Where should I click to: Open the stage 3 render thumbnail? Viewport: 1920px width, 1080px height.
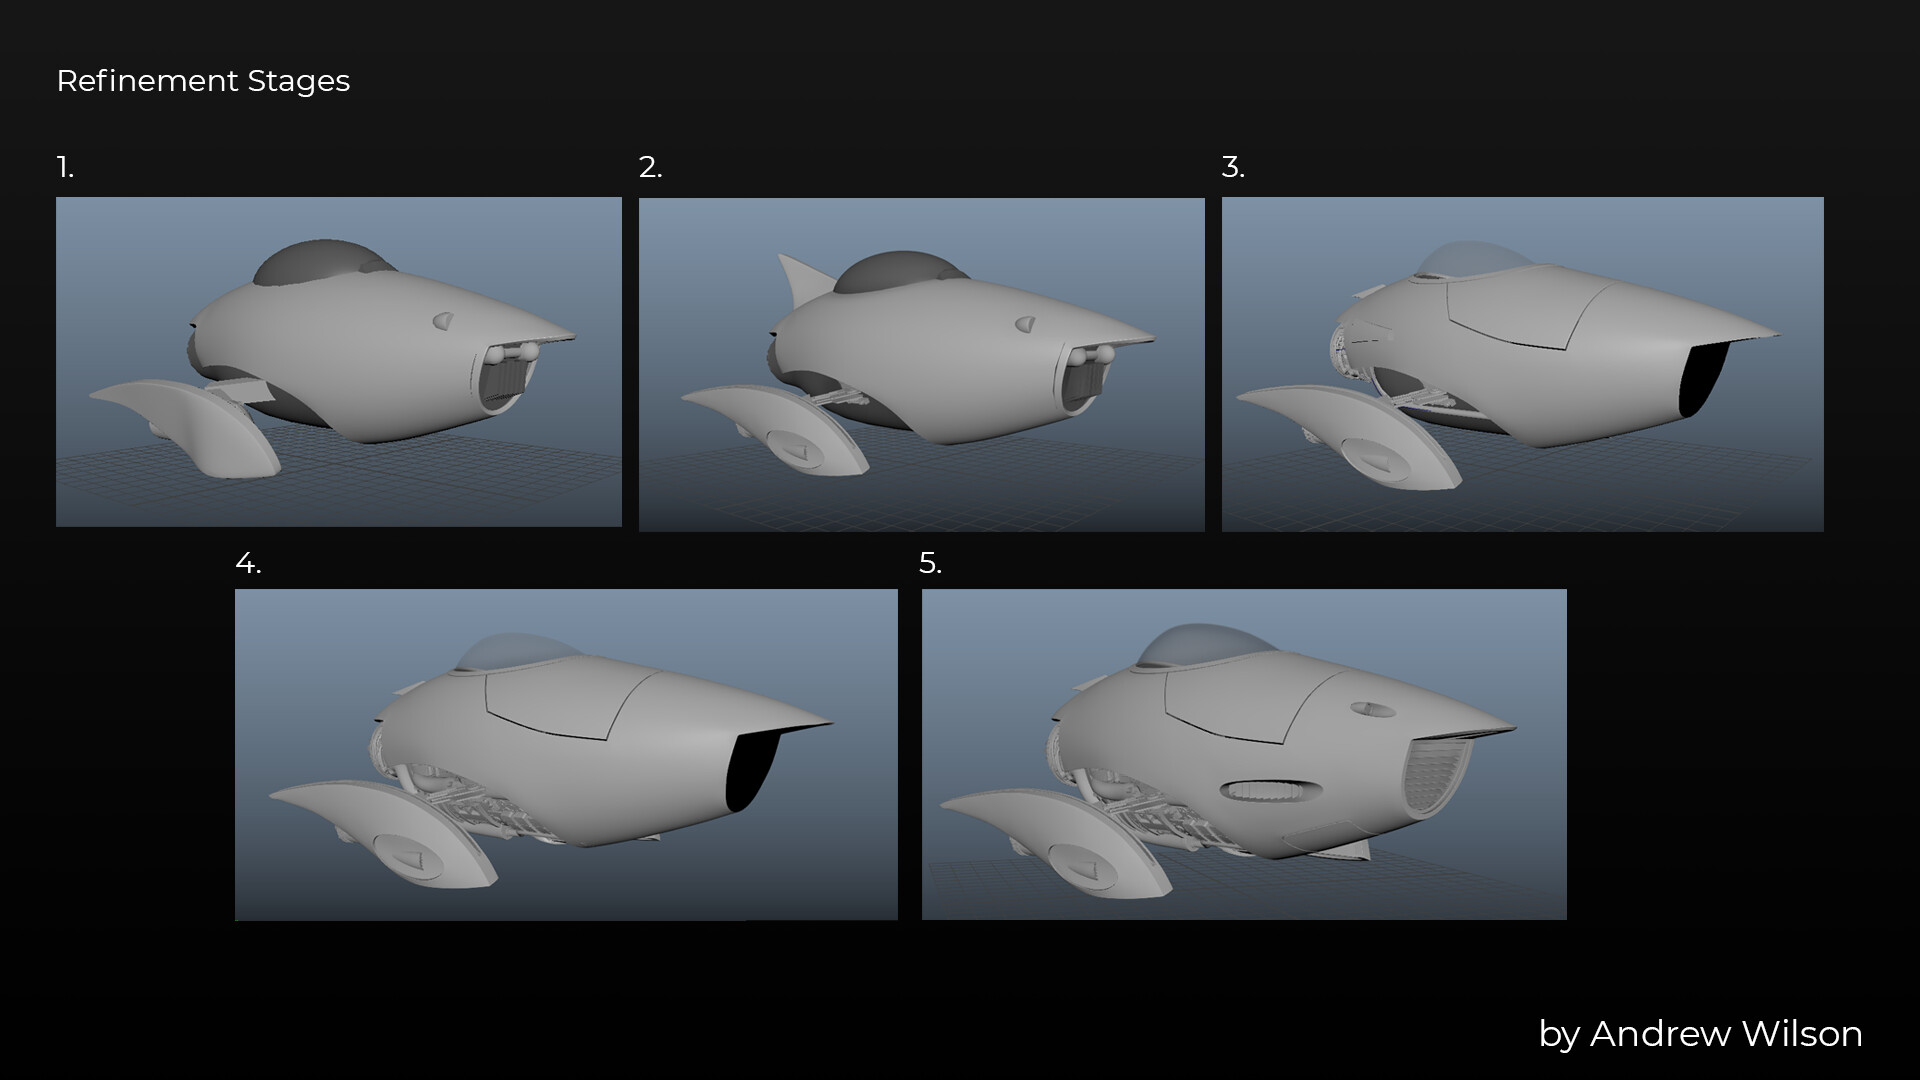[x=1522, y=364]
